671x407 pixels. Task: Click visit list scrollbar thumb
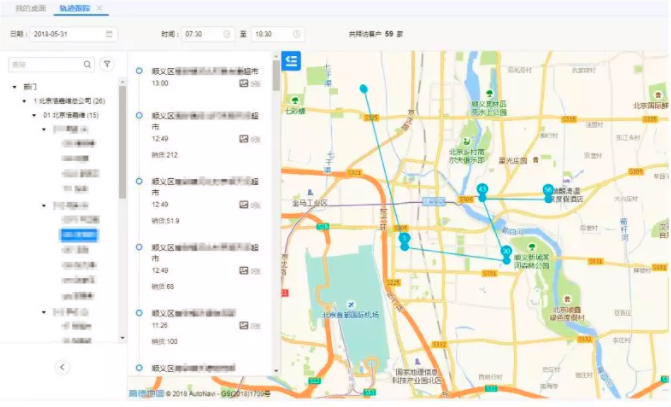click(x=276, y=75)
